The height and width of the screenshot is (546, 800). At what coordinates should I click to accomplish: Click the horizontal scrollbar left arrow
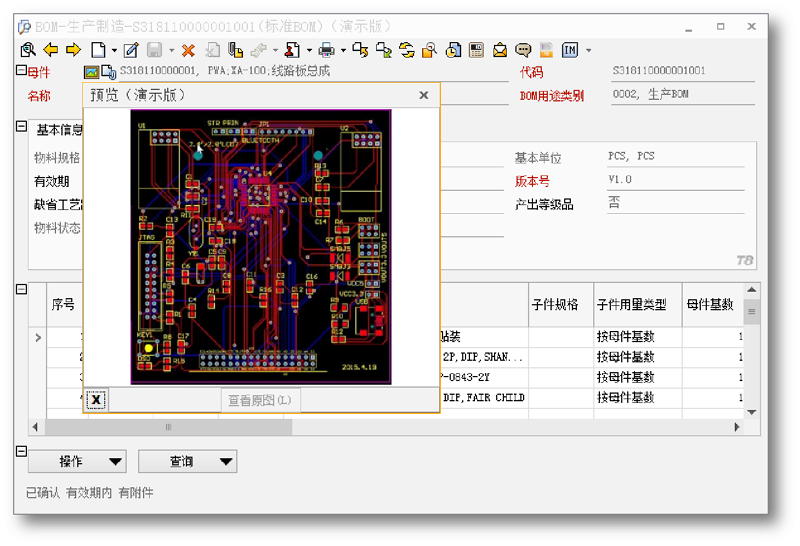coord(35,427)
